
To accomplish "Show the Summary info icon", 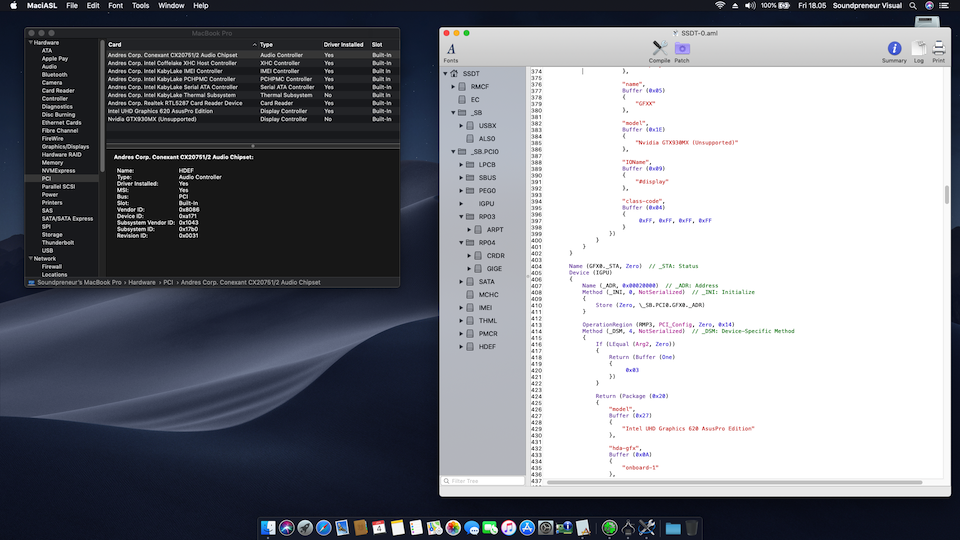I will (x=894, y=50).
